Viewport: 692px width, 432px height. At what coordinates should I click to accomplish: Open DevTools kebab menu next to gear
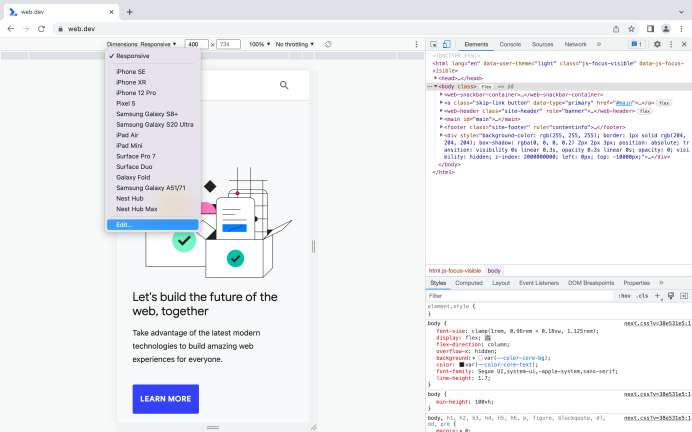pyautogui.click(x=671, y=44)
